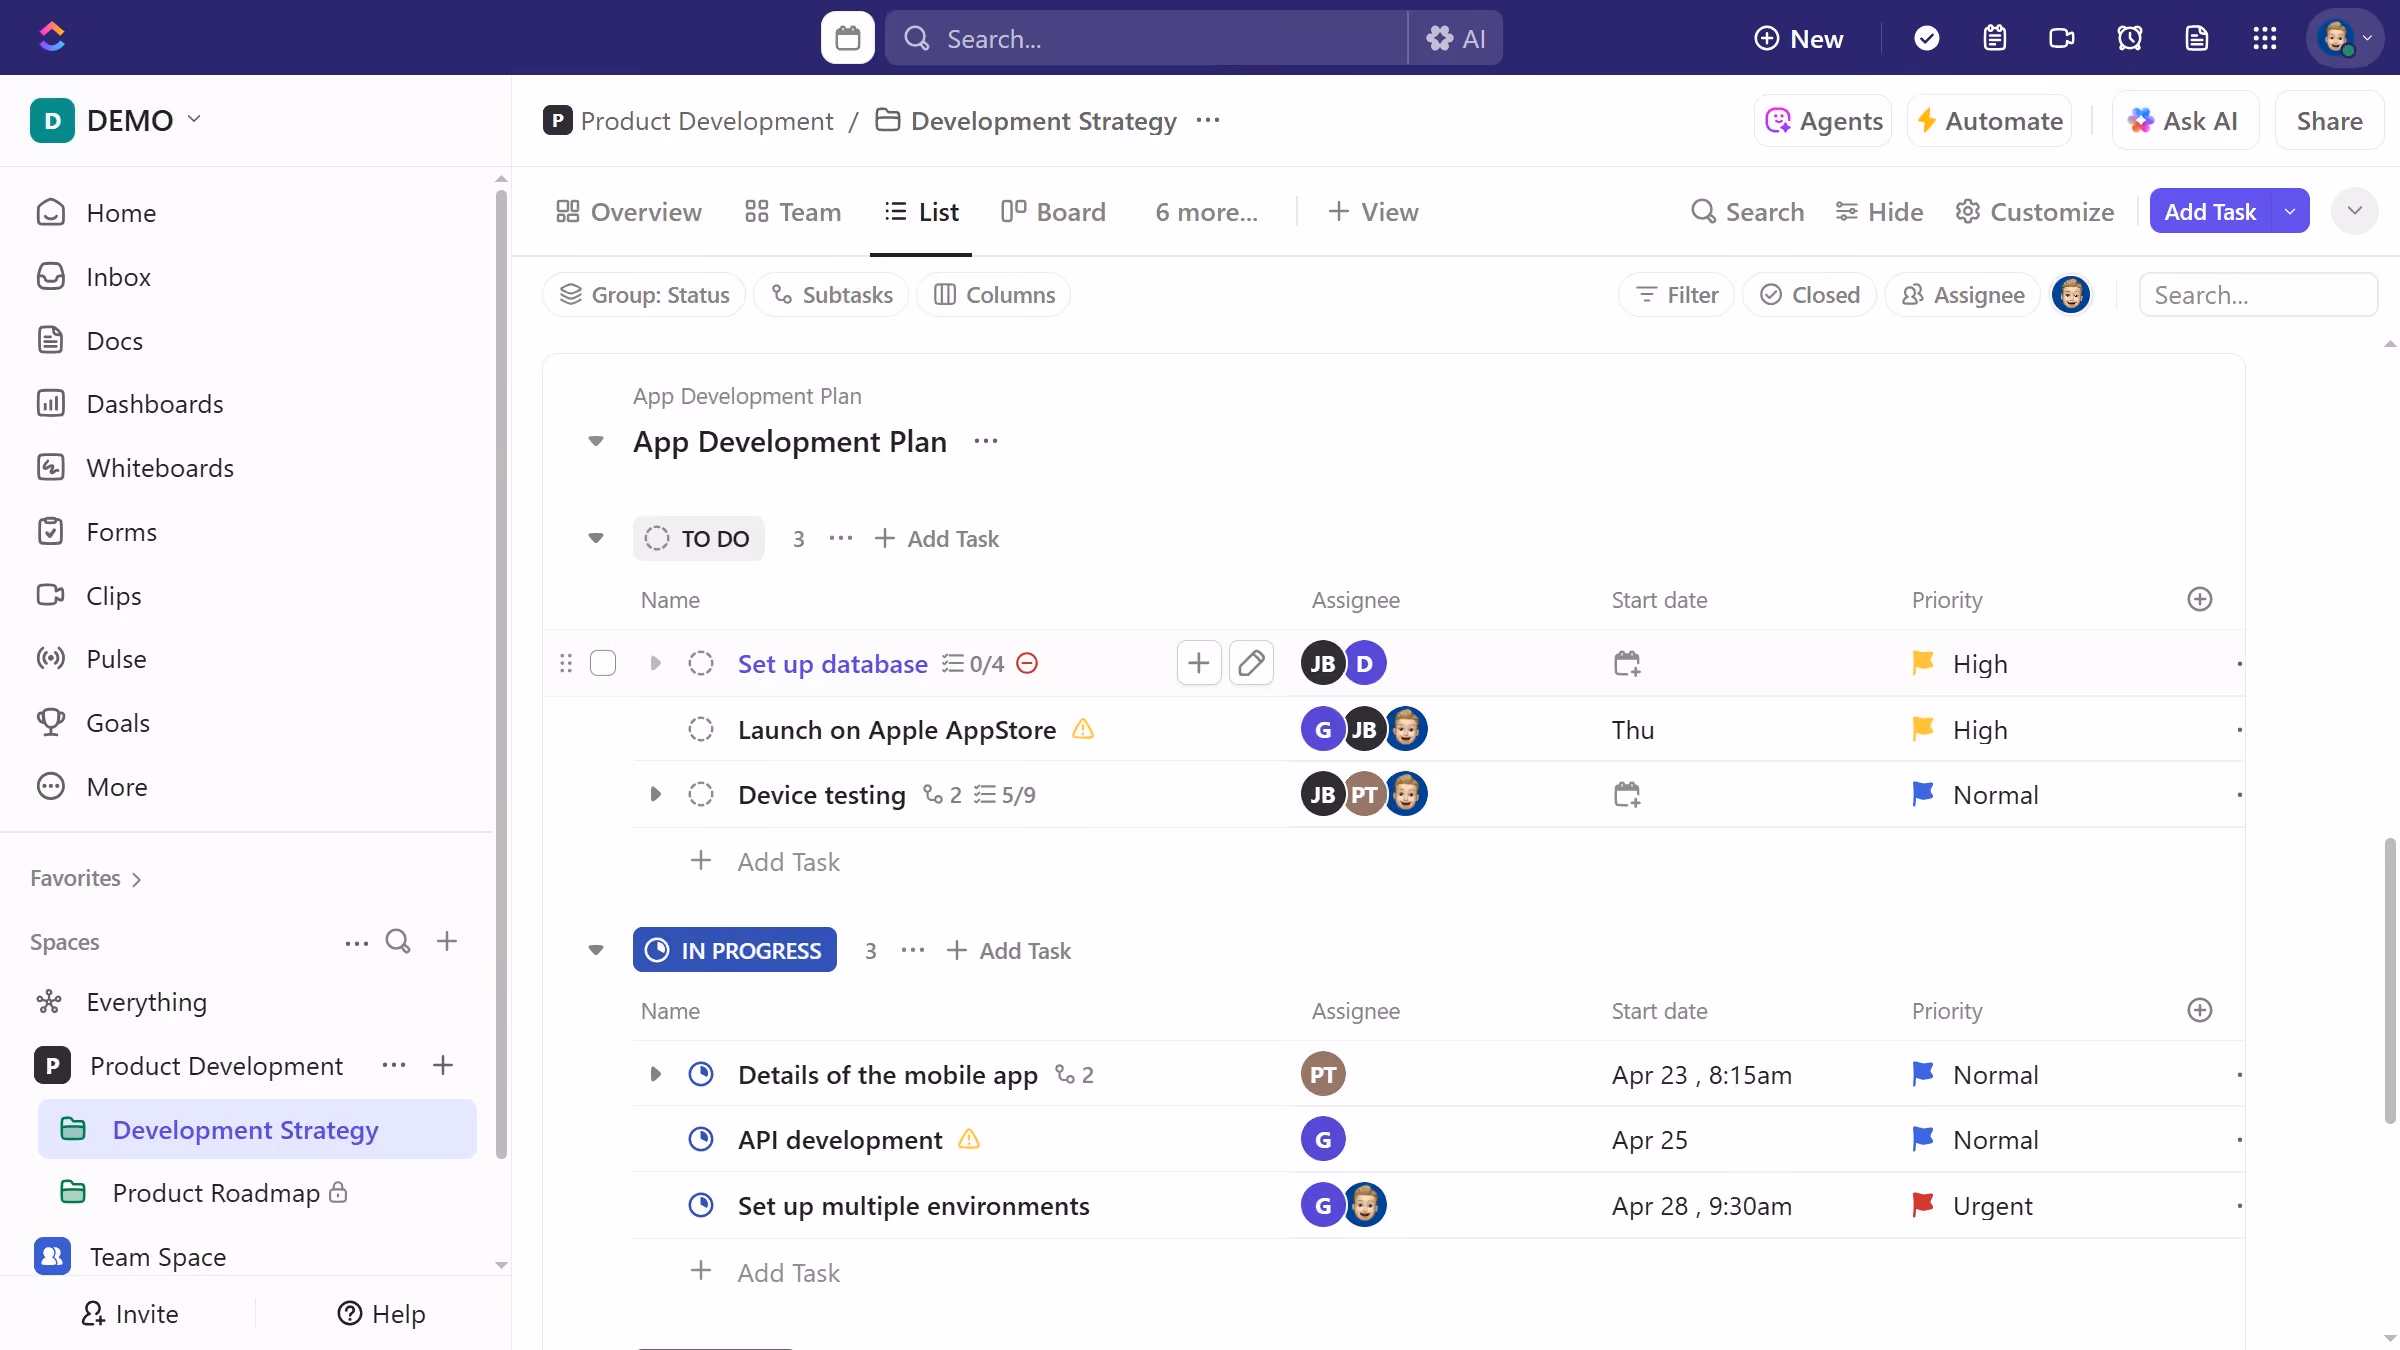The height and width of the screenshot is (1350, 2400).
Task: Open the Agents button
Action: [x=1823, y=121]
